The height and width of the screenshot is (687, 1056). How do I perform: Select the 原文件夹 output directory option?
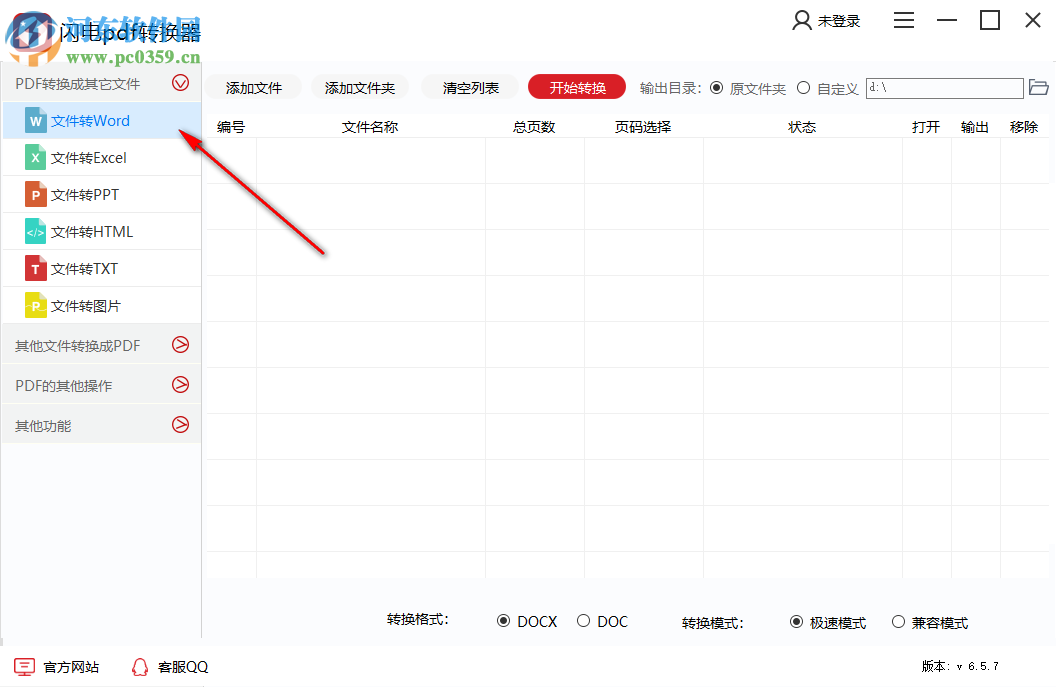717,88
